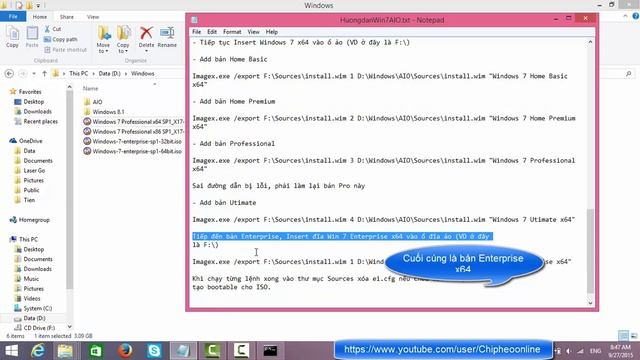640x360 pixels.
Task: Click the red Delete icon
Action: pyautogui.click(x=146, y=34)
